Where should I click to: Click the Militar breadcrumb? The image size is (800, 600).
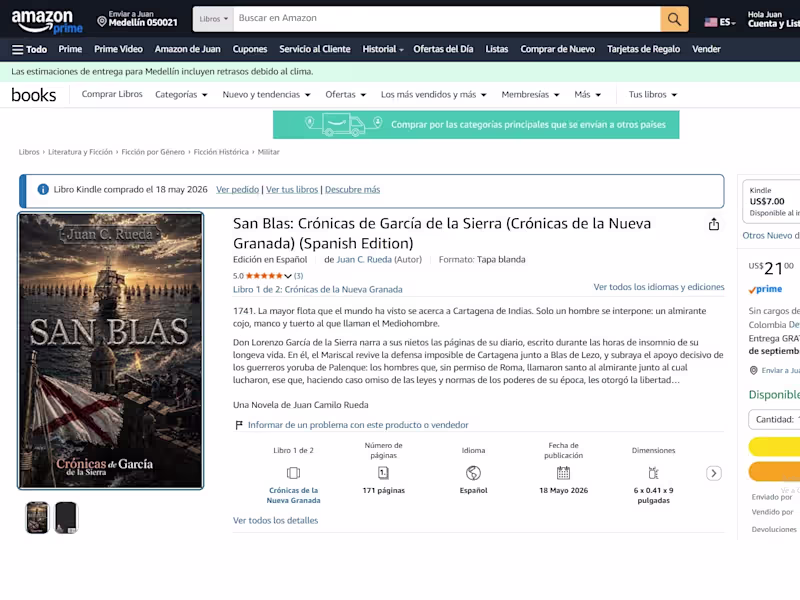pos(268,152)
